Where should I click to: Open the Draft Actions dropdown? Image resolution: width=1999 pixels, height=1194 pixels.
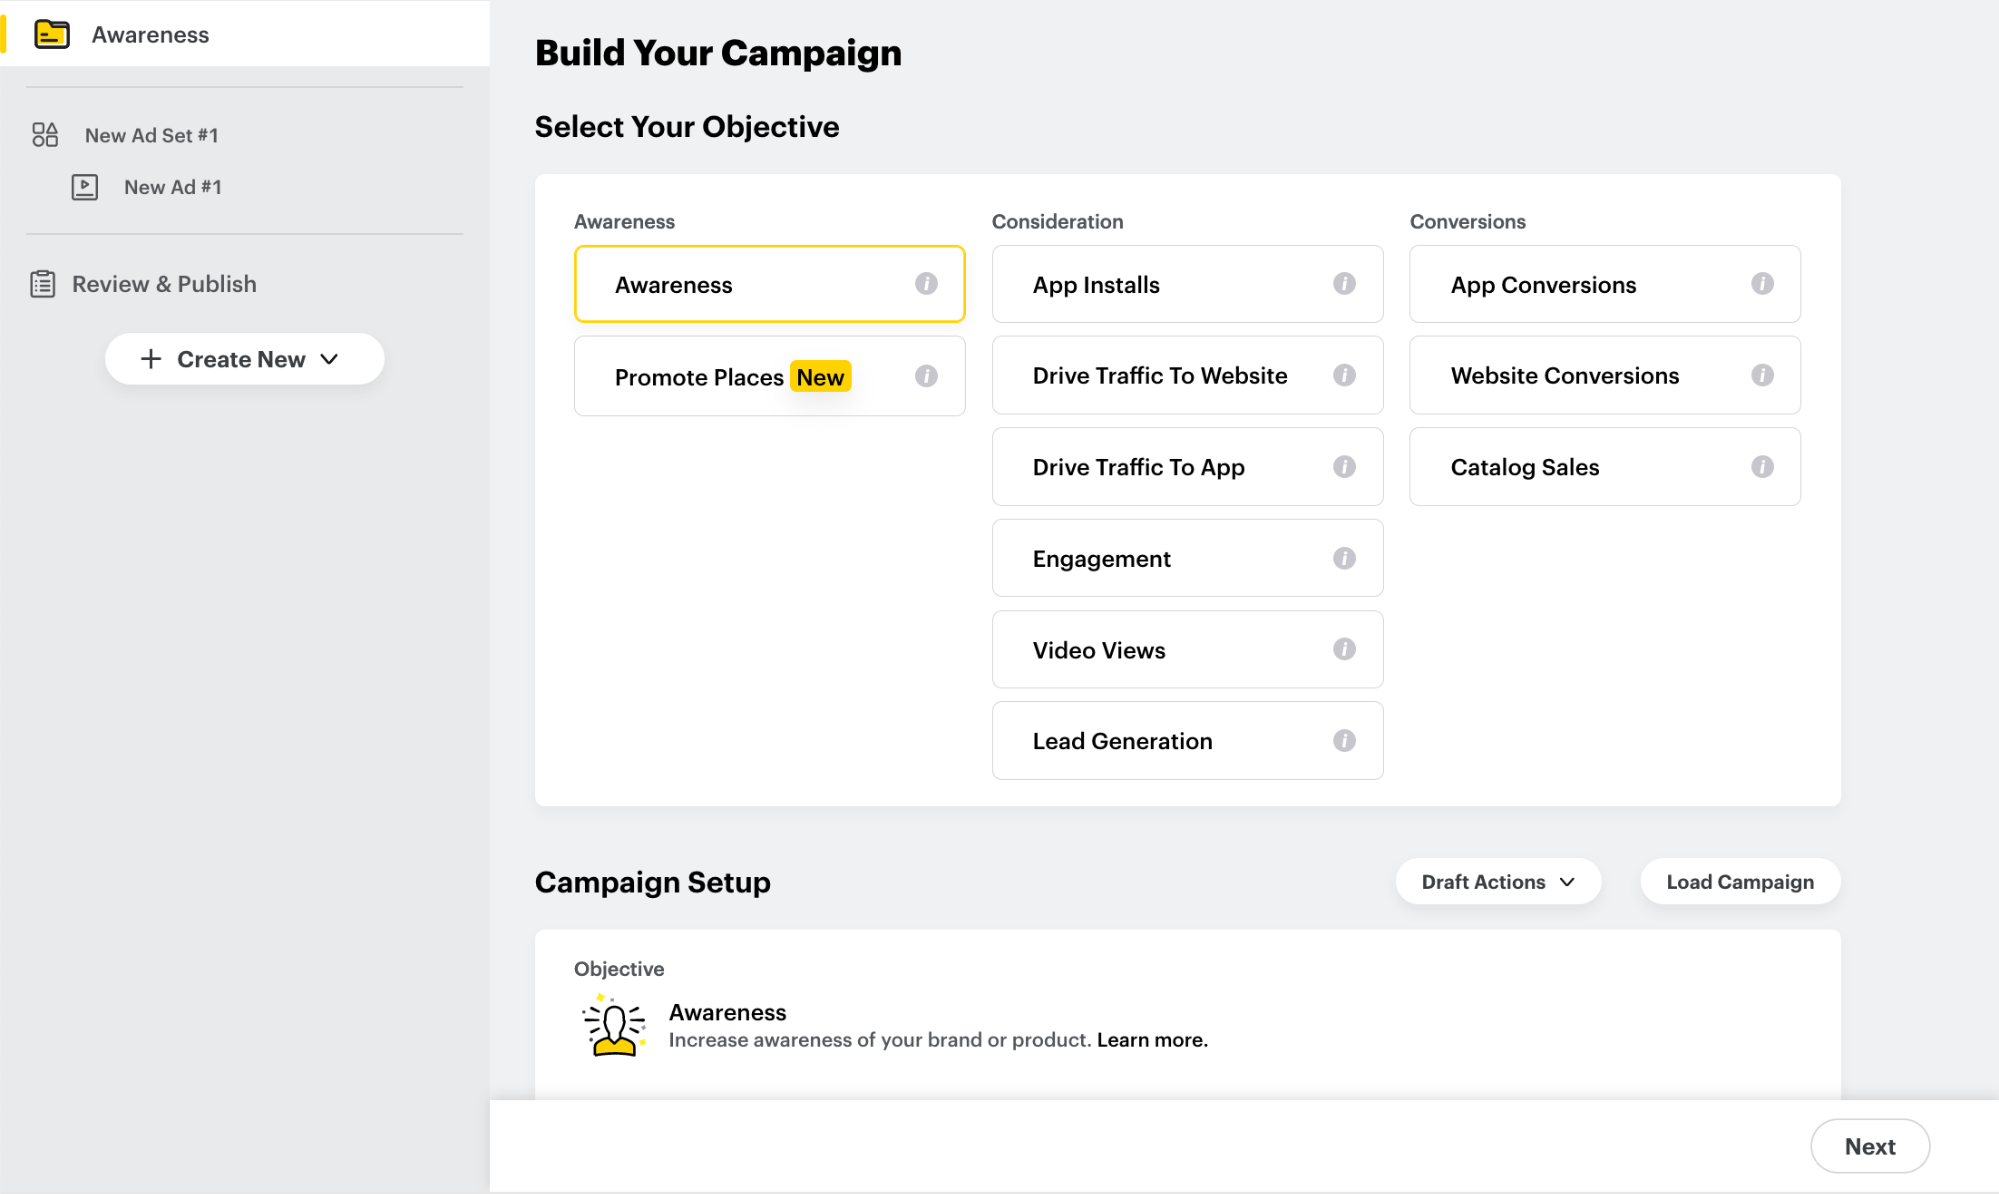(1497, 881)
